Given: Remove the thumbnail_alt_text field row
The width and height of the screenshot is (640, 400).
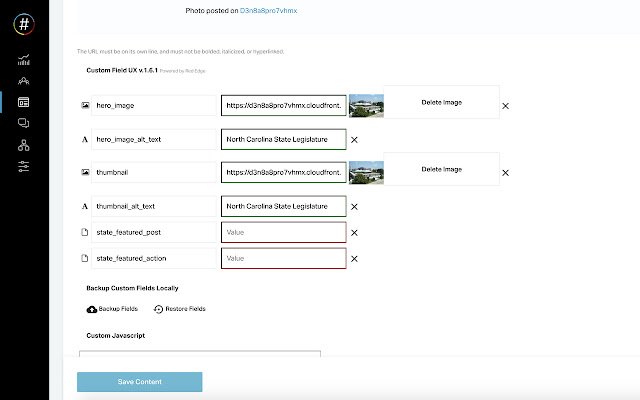Looking at the screenshot, I should coord(354,207).
